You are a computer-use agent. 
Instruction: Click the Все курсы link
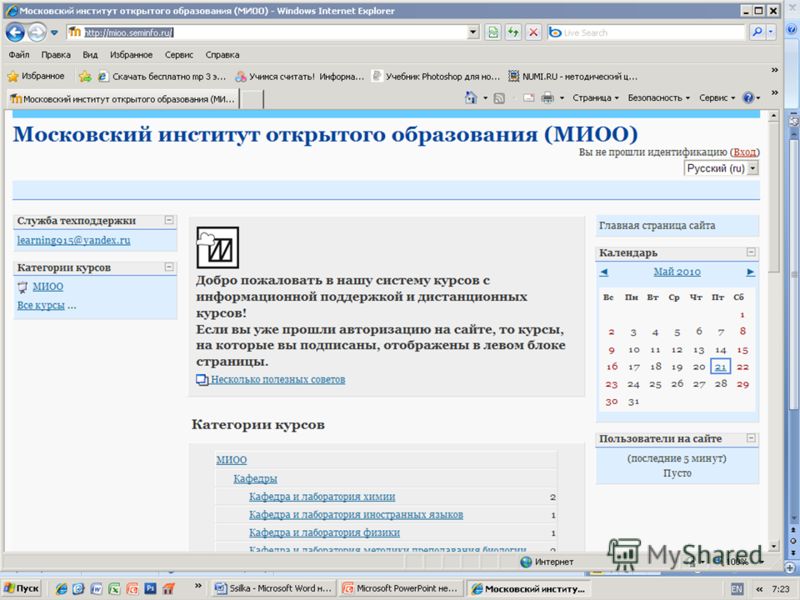click(x=41, y=306)
